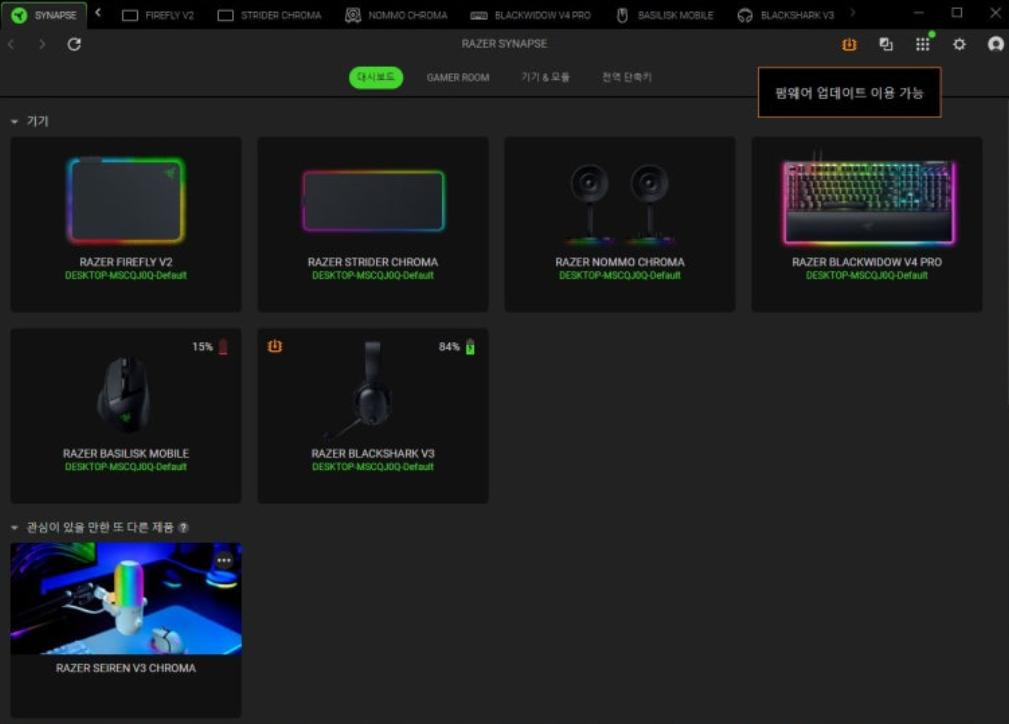Image resolution: width=1009 pixels, height=724 pixels.
Task: Maximize the Synapse window
Action: tap(957, 13)
